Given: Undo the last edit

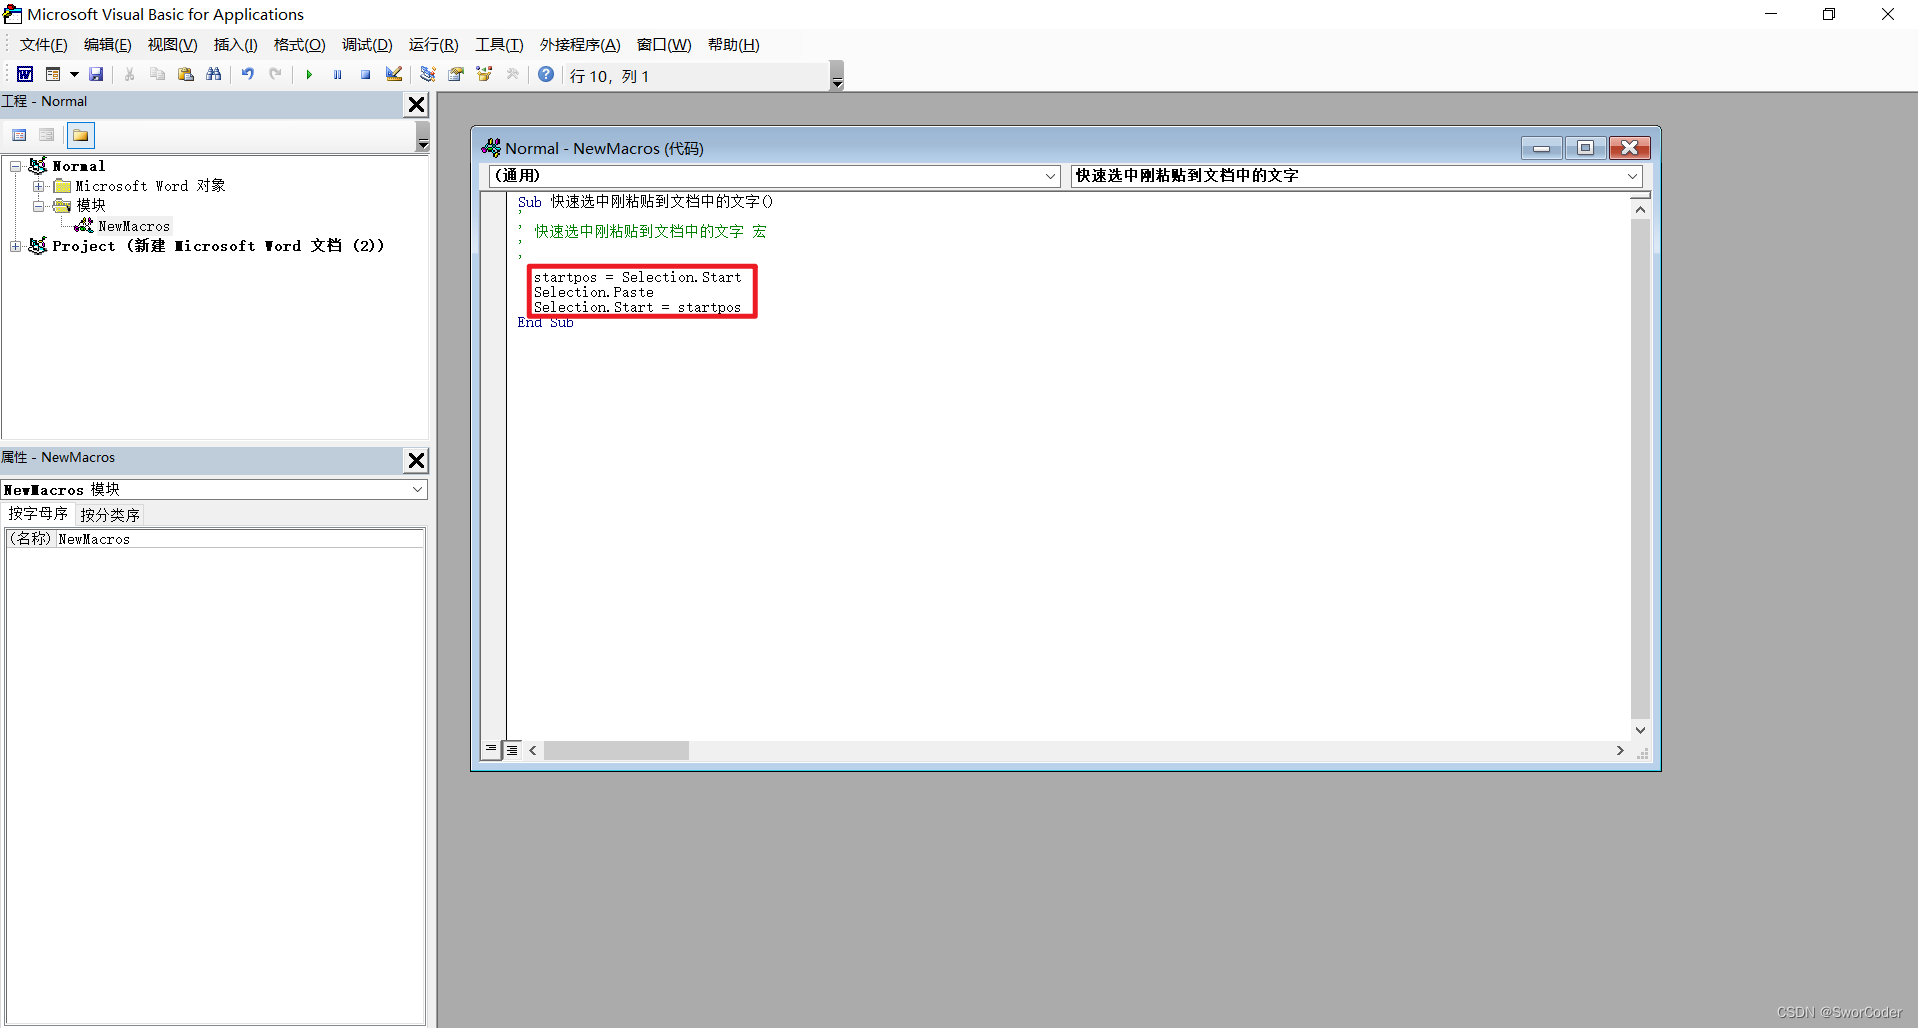Looking at the screenshot, I should (x=248, y=75).
